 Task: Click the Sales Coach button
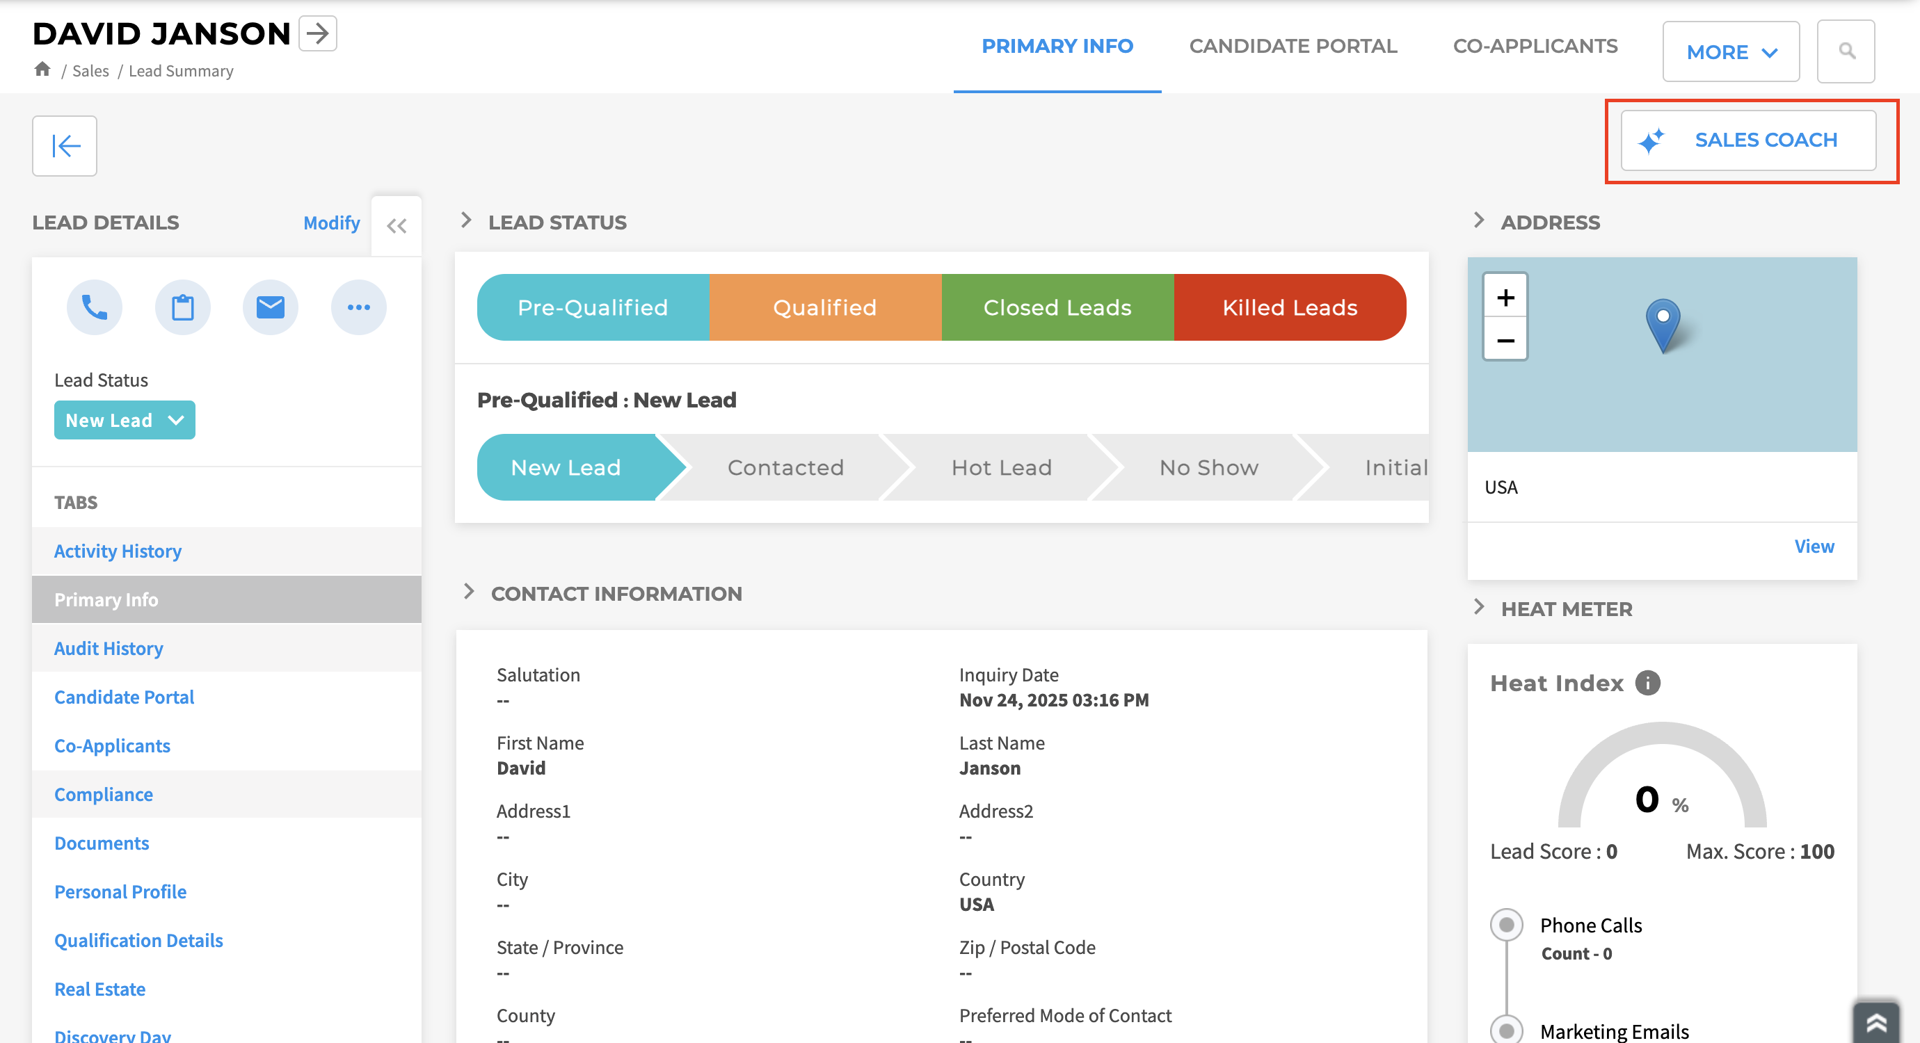tap(1748, 140)
